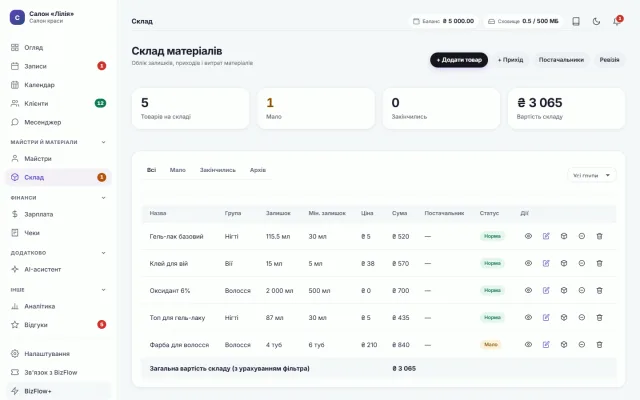The height and width of the screenshot is (400, 640).
Task: Switch to Архів tab
Action: pyautogui.click(x=258, y=170)
